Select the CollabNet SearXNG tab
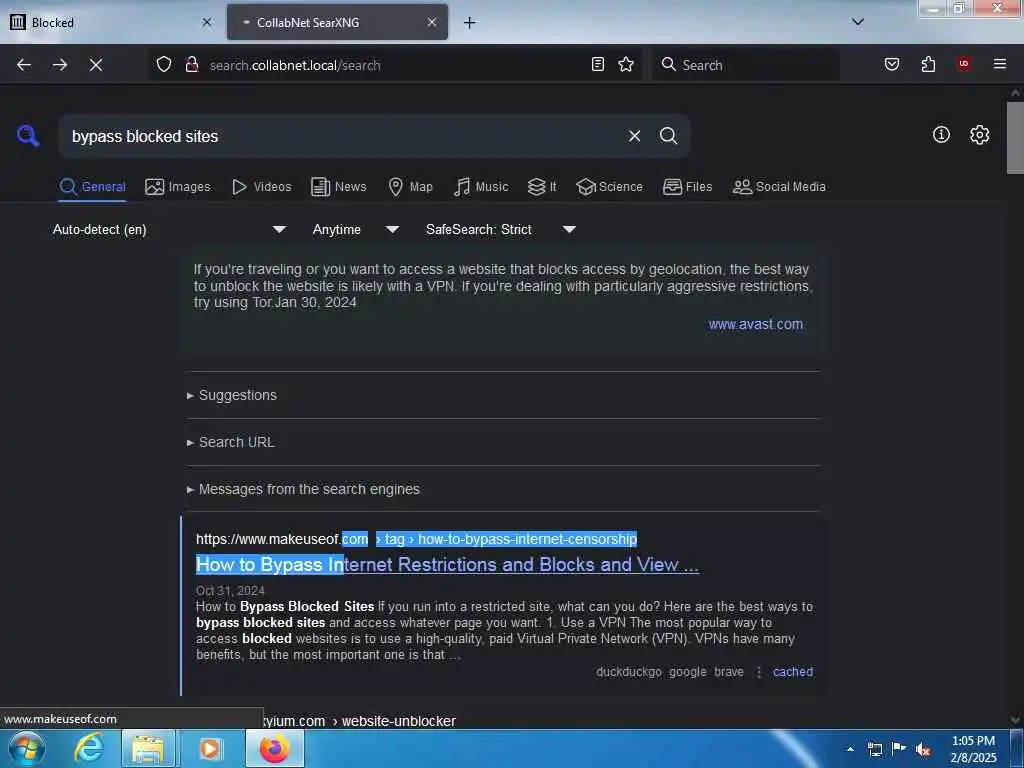This screenshot has height=768, width=1024. click(337, 22)
